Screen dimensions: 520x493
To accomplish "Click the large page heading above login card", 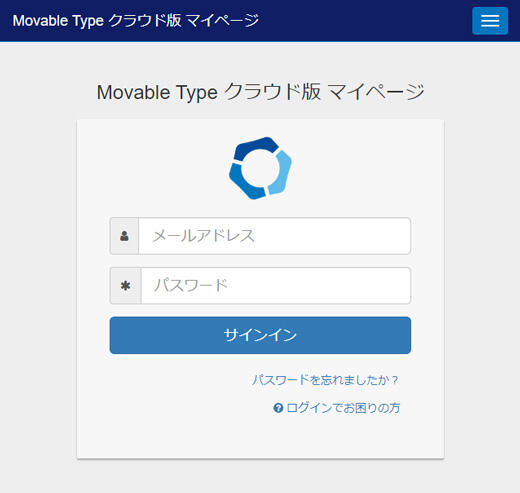I will click(260, 92).
